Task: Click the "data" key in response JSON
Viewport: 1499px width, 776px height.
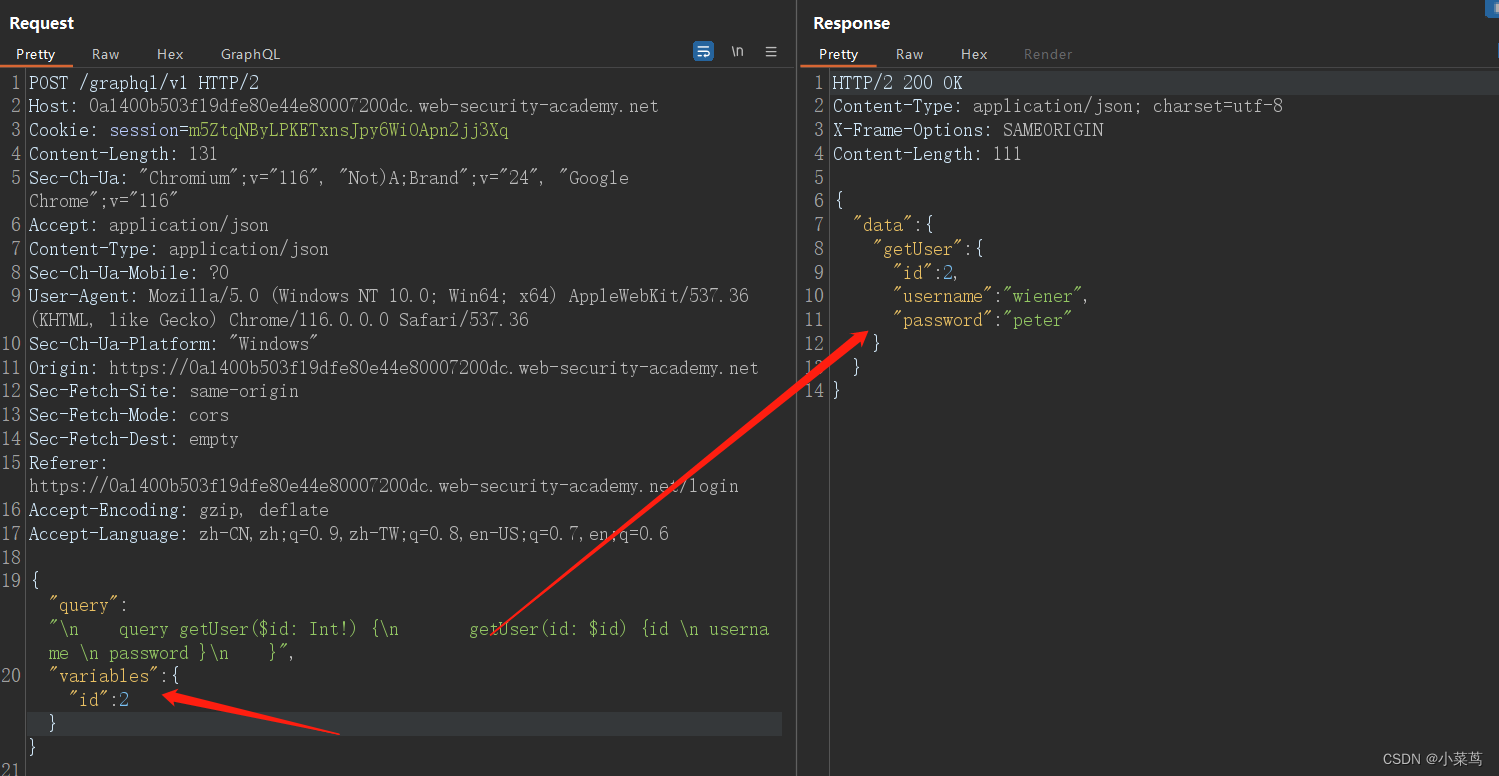Action: click(x=882, y=225)
